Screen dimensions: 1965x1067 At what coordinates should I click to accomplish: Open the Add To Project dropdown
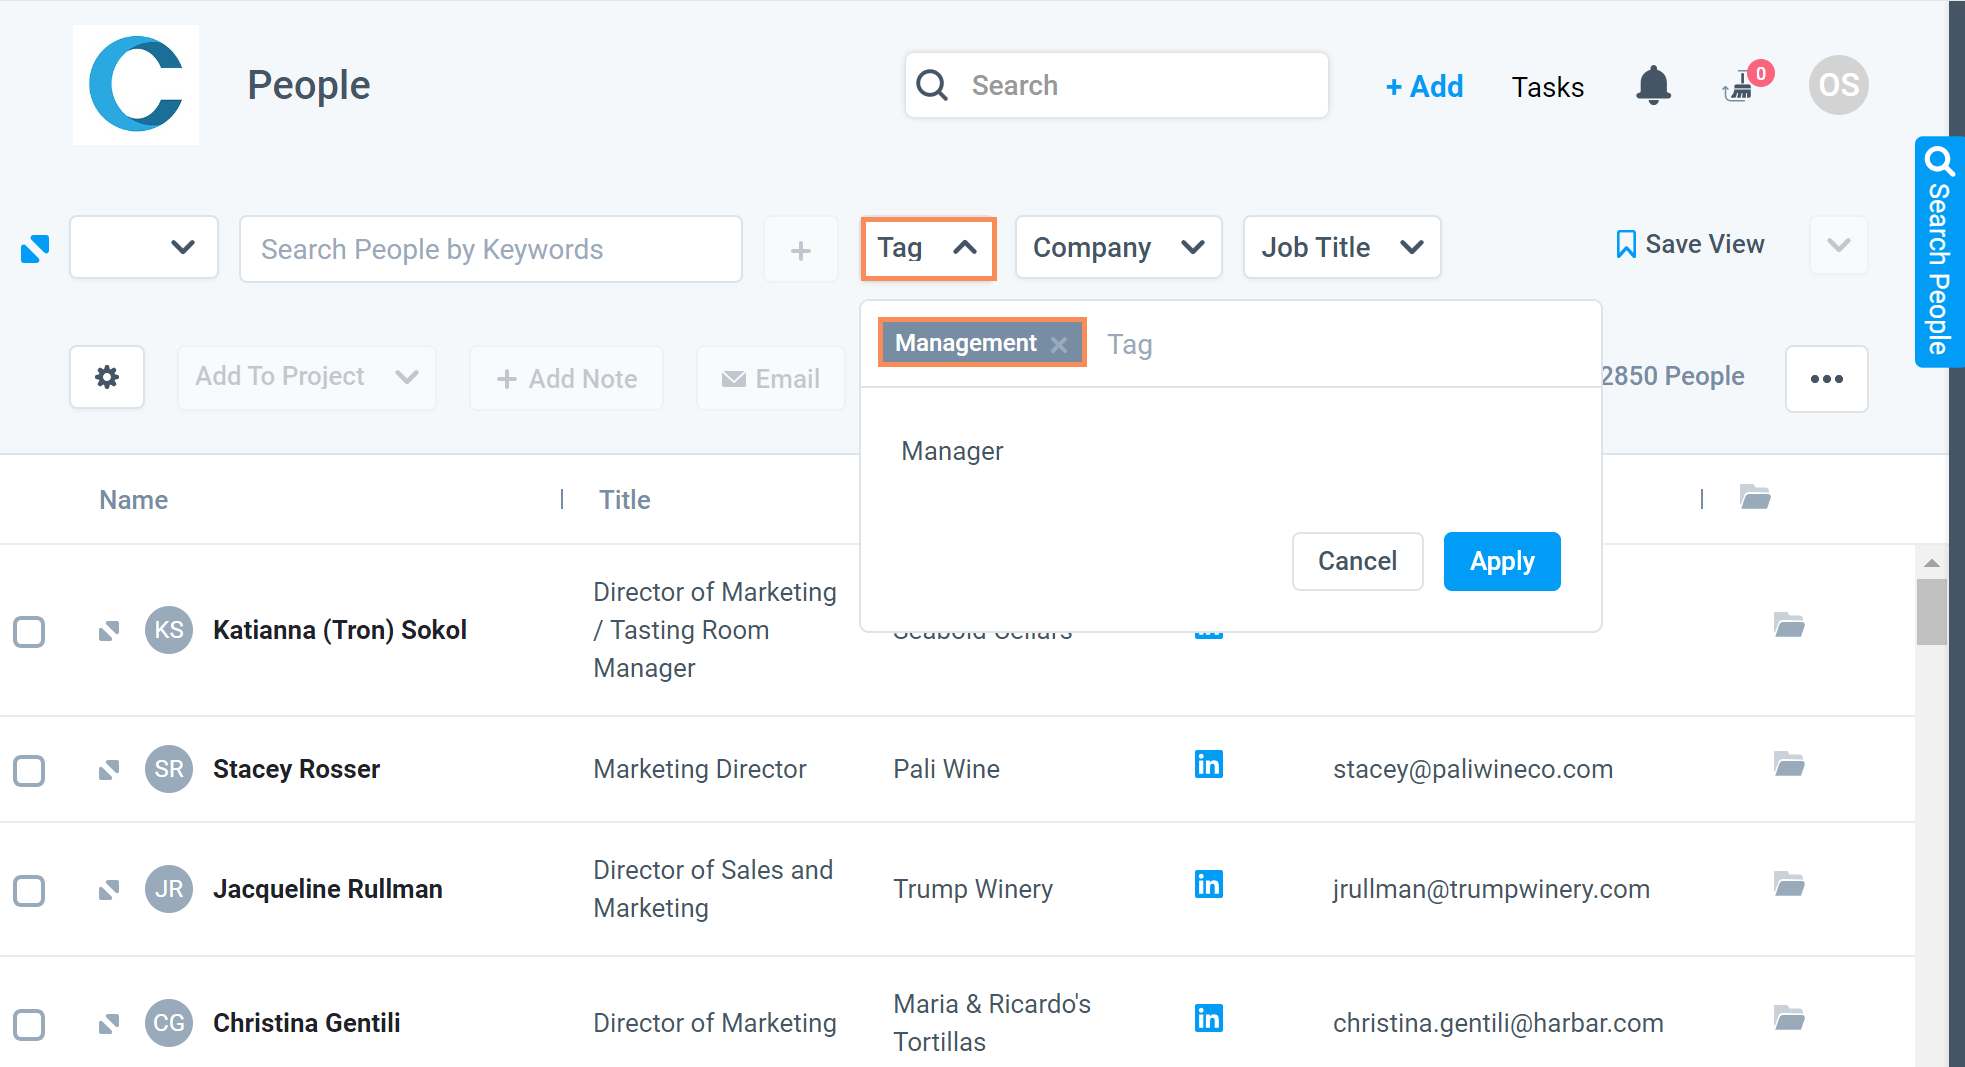(306, 377)
